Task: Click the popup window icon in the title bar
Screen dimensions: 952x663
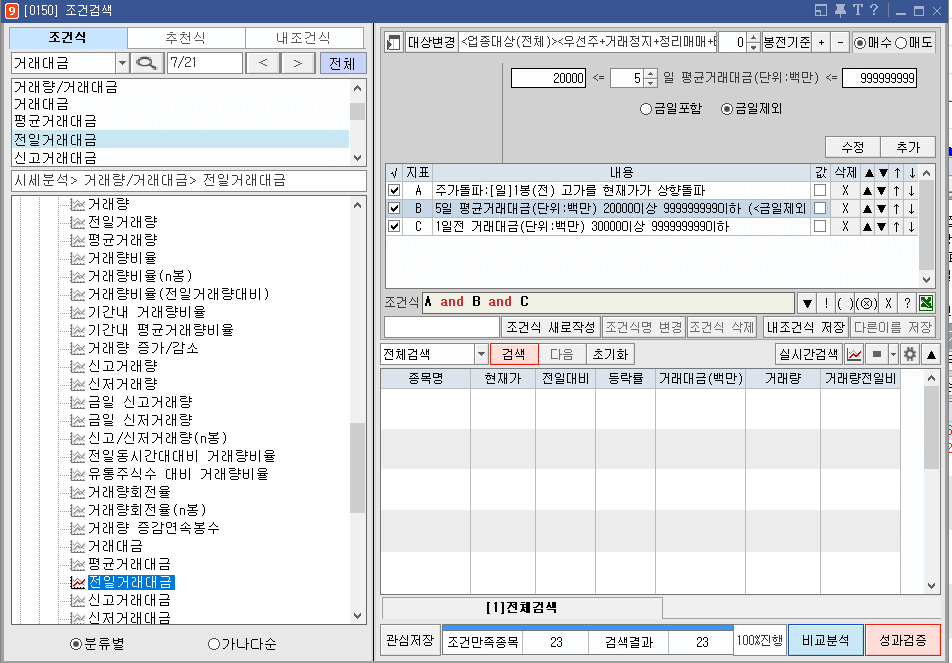Action: [821, 10]
